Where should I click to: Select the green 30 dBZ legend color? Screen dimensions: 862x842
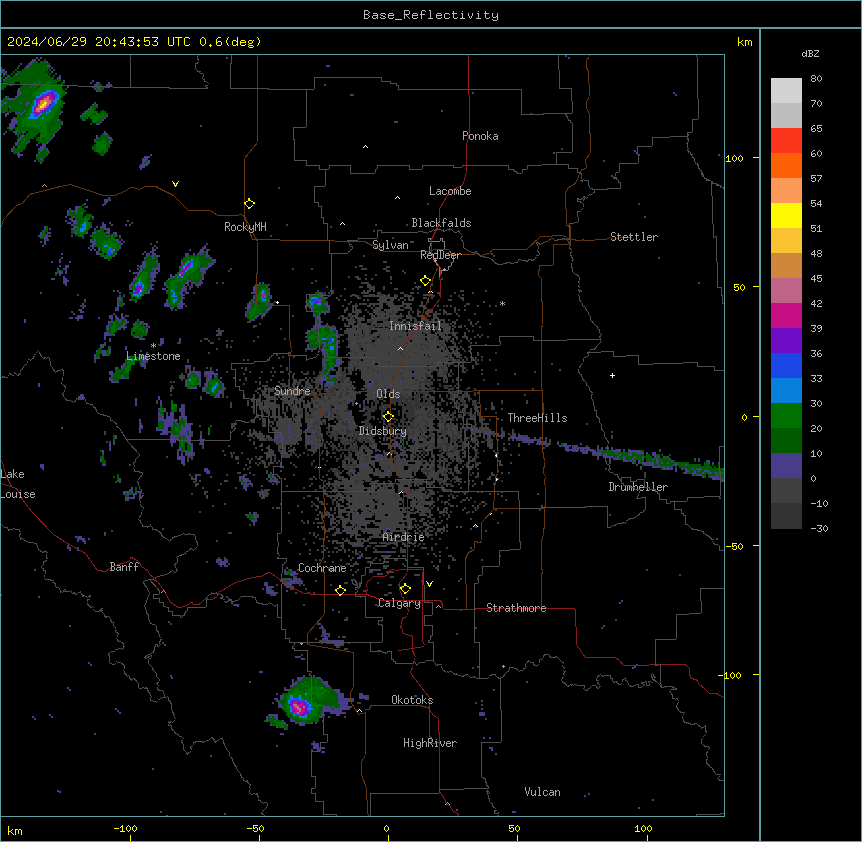(786, 416)
